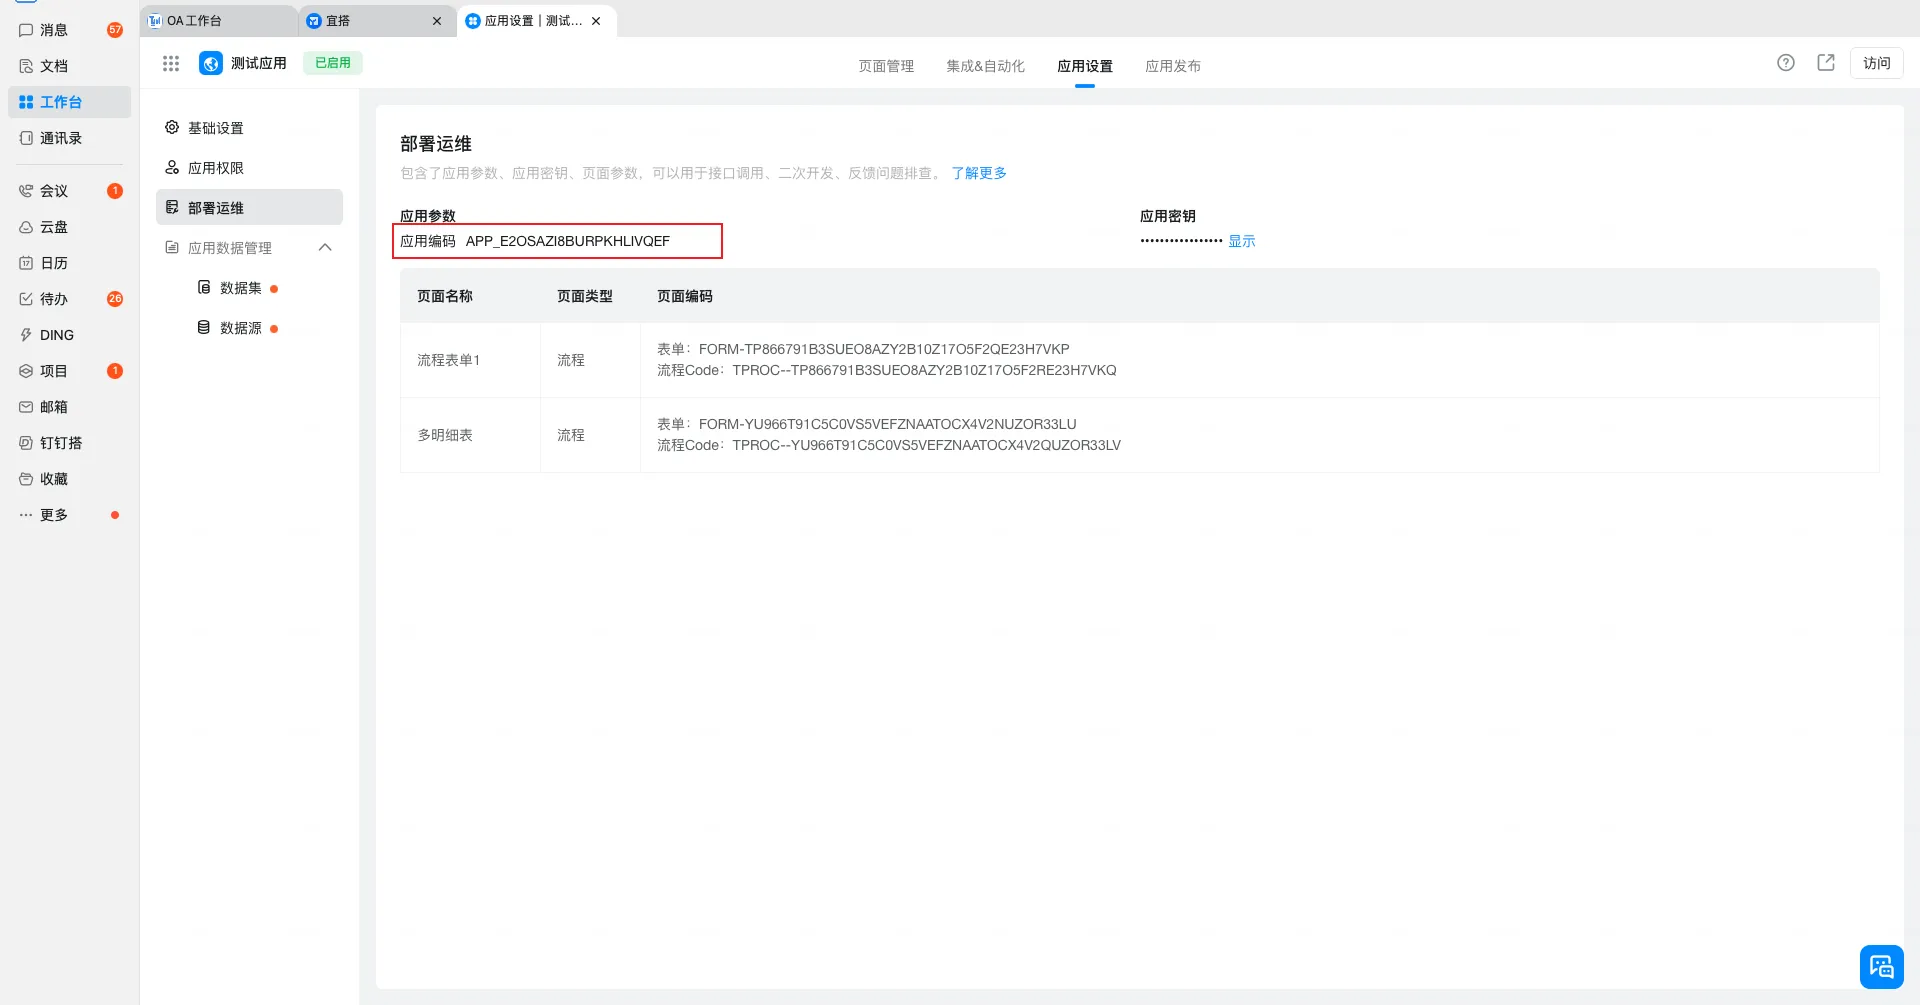
Task: Click the 测试应用 app logo icon
Action: [211, 63]
